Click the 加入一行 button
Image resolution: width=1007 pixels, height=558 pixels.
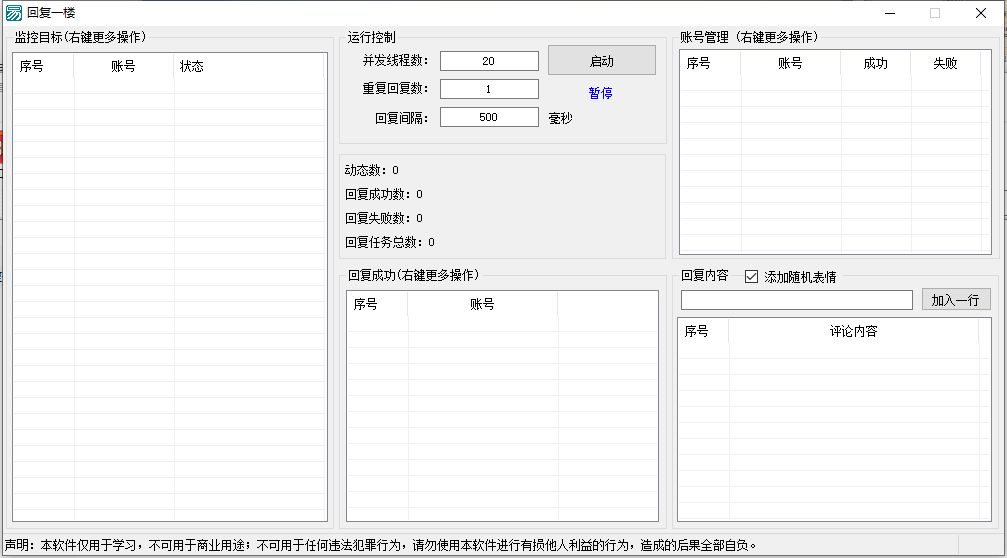coord(955,300)
